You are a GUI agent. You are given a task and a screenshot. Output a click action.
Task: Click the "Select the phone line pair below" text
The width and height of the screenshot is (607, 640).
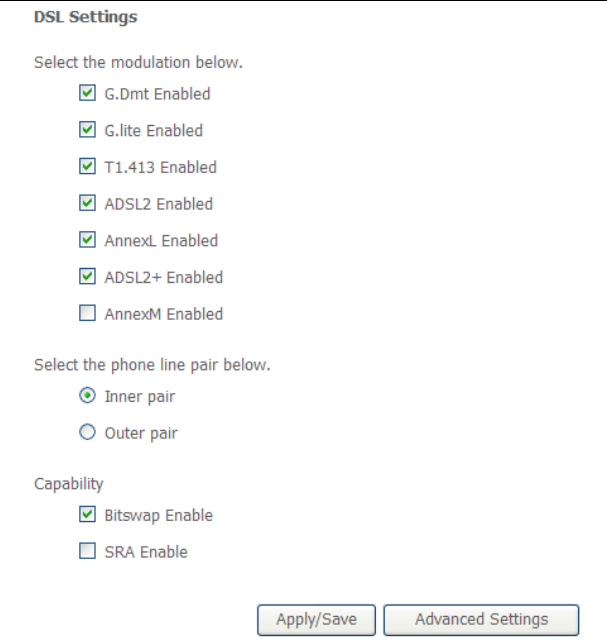click(x=152, y=365)
